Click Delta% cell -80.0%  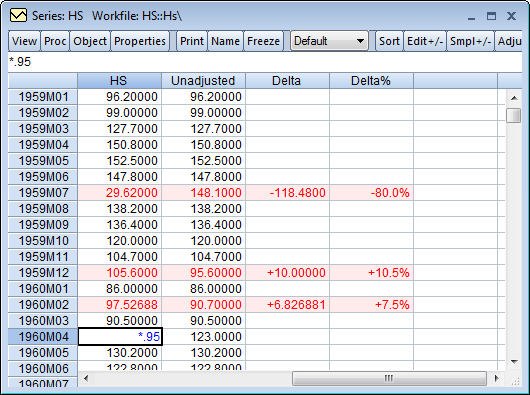371,193
